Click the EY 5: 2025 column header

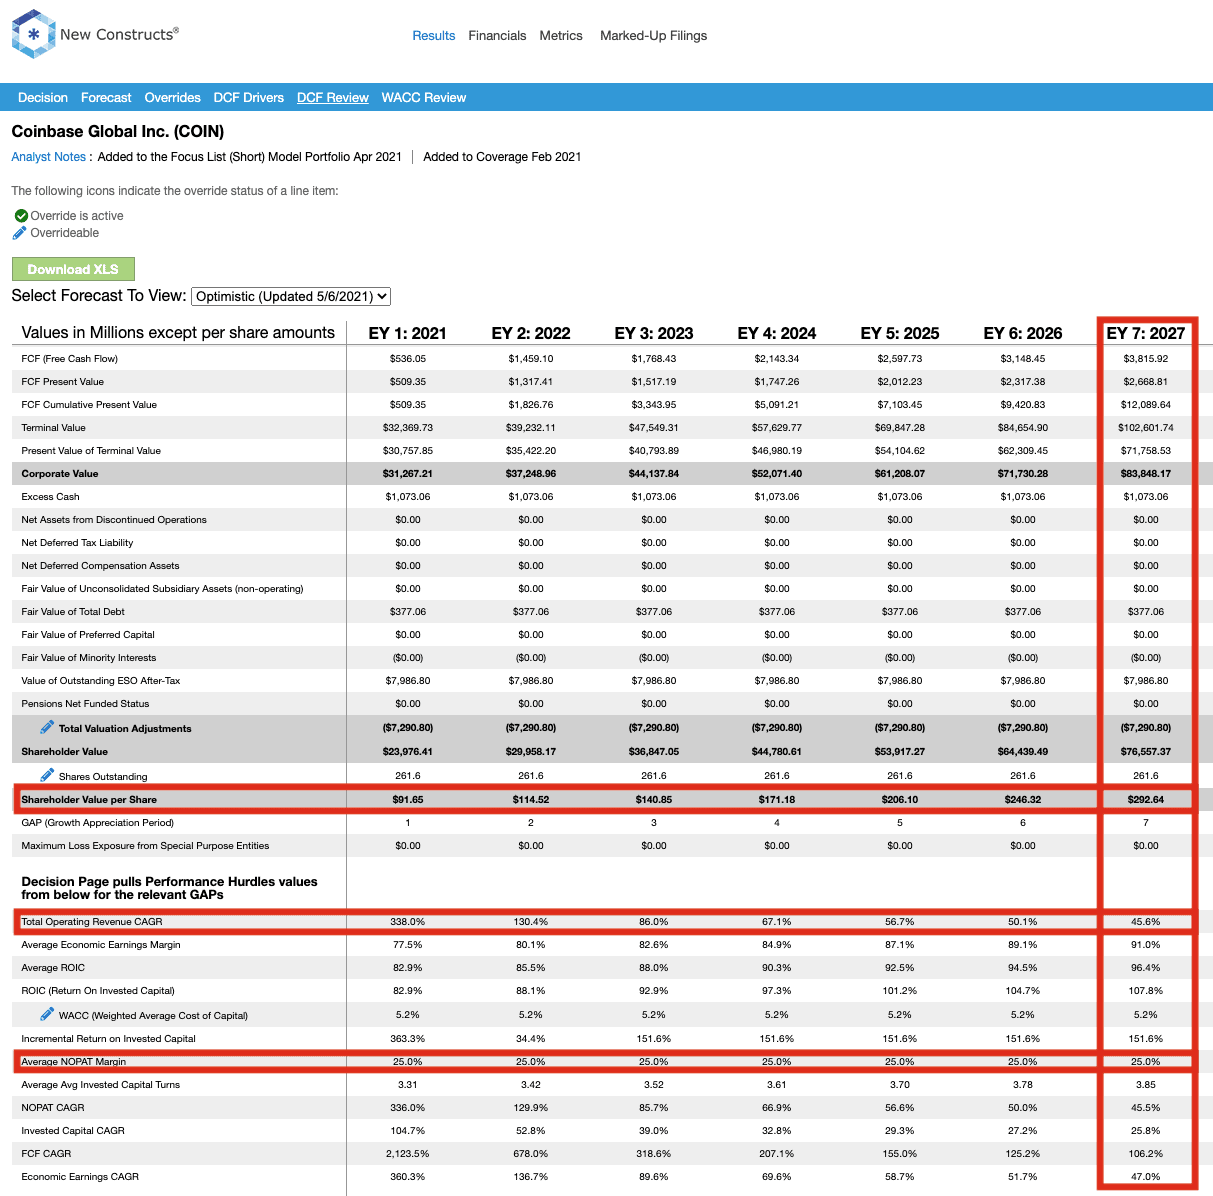(900, 333)
